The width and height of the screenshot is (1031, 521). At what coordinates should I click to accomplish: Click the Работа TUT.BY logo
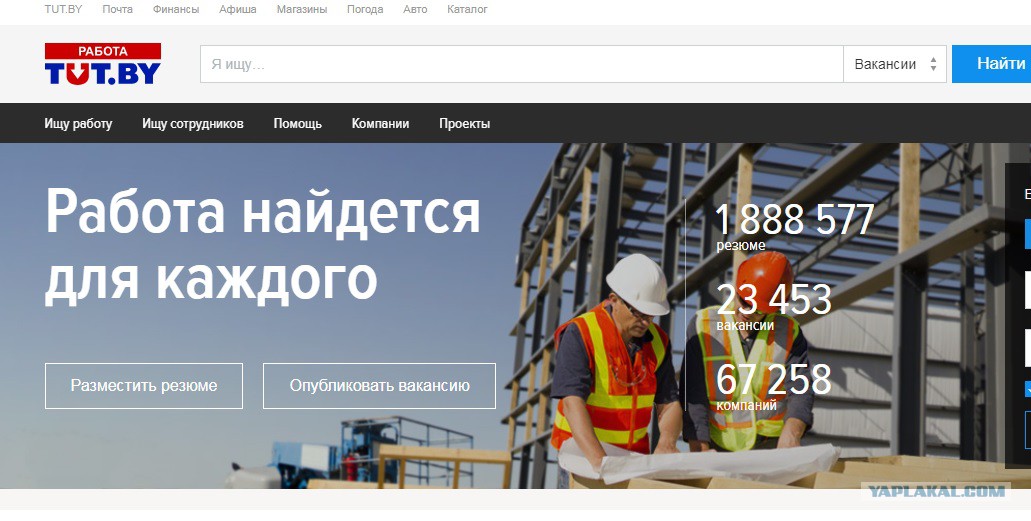(x=102, y=64)
